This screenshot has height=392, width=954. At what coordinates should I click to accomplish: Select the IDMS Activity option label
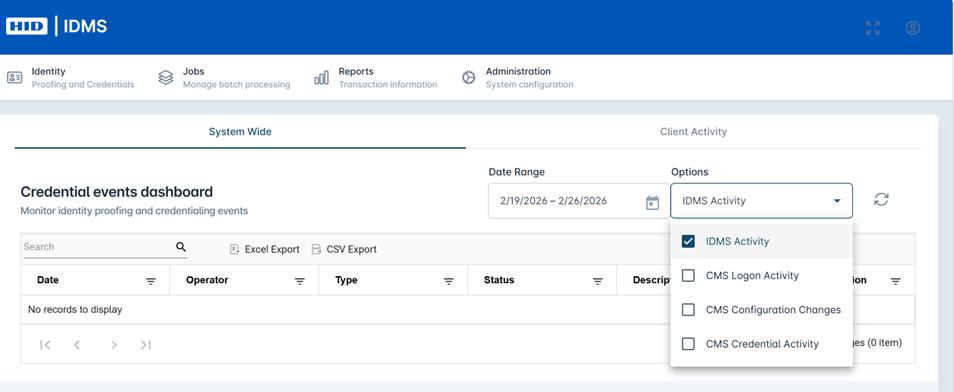pyautogui.click(x=737, y=241)
